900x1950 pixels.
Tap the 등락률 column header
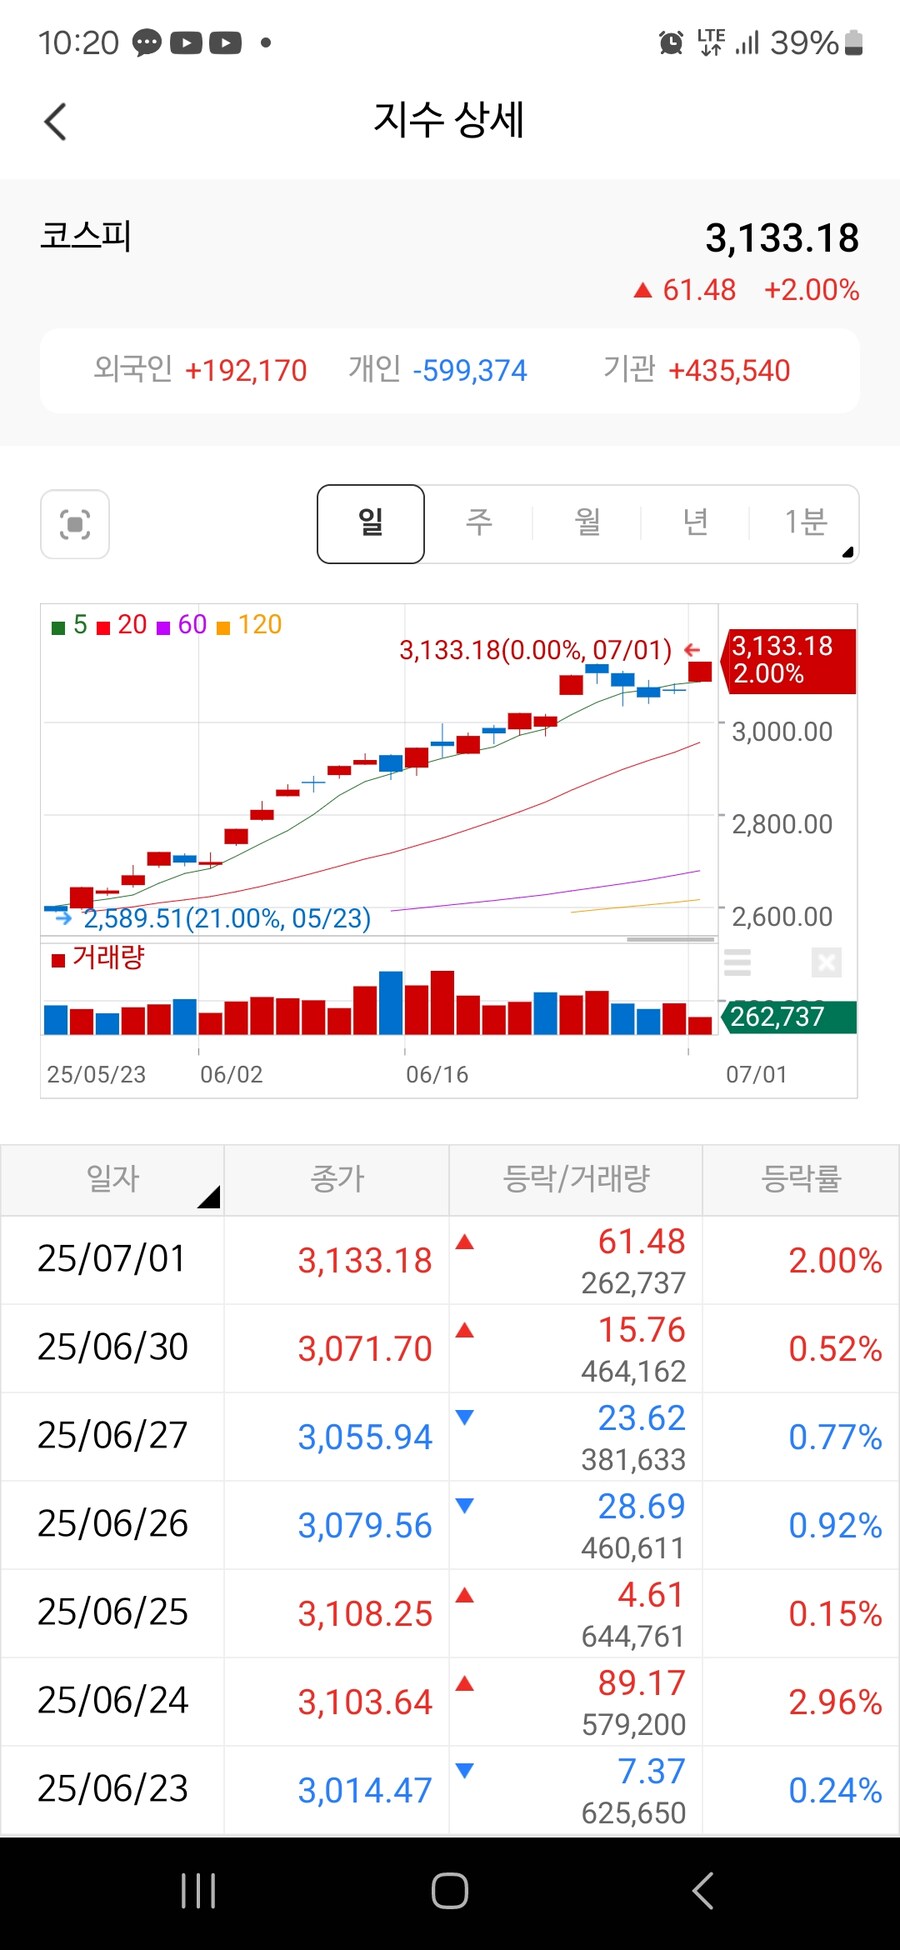(801, 1179)
